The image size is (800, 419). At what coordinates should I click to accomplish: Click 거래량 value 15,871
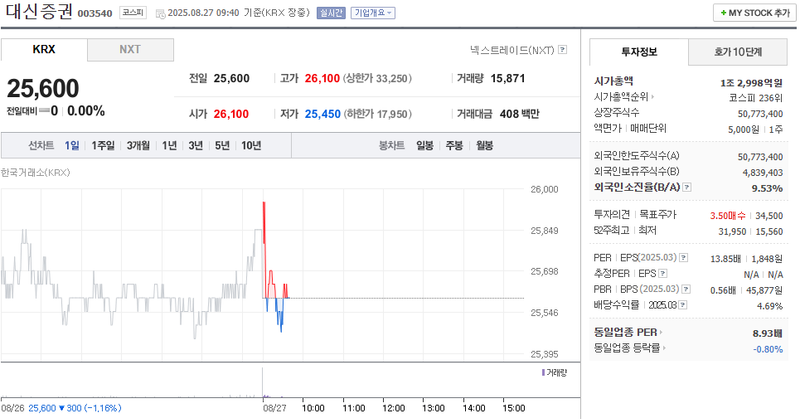pos(508,79)
